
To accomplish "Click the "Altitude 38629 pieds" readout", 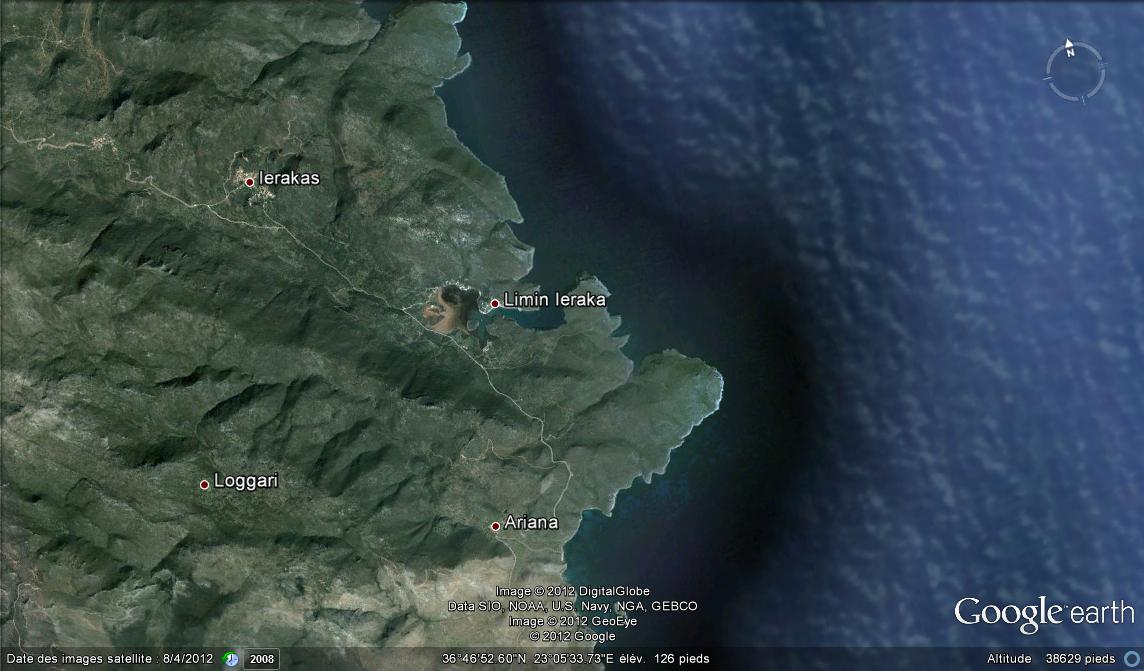I will (x=1051, y=659).
